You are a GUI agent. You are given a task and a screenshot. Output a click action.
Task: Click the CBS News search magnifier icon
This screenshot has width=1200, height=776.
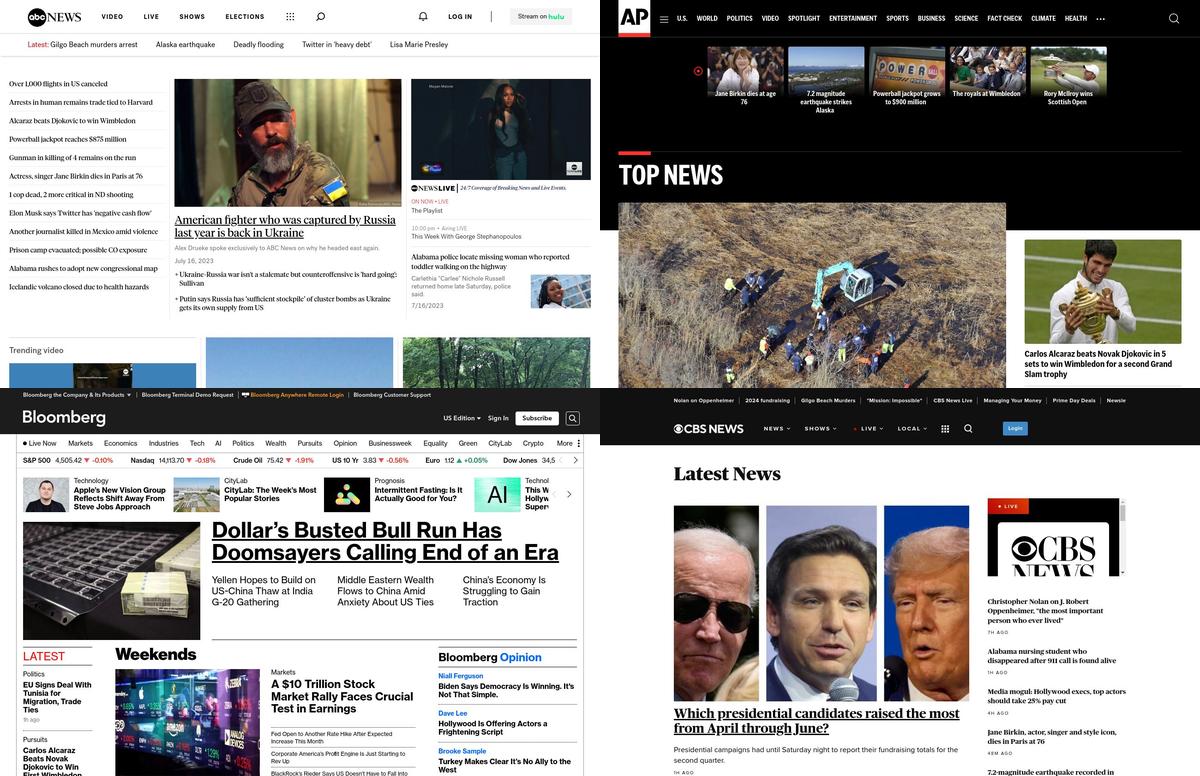[x=968, y=428]
